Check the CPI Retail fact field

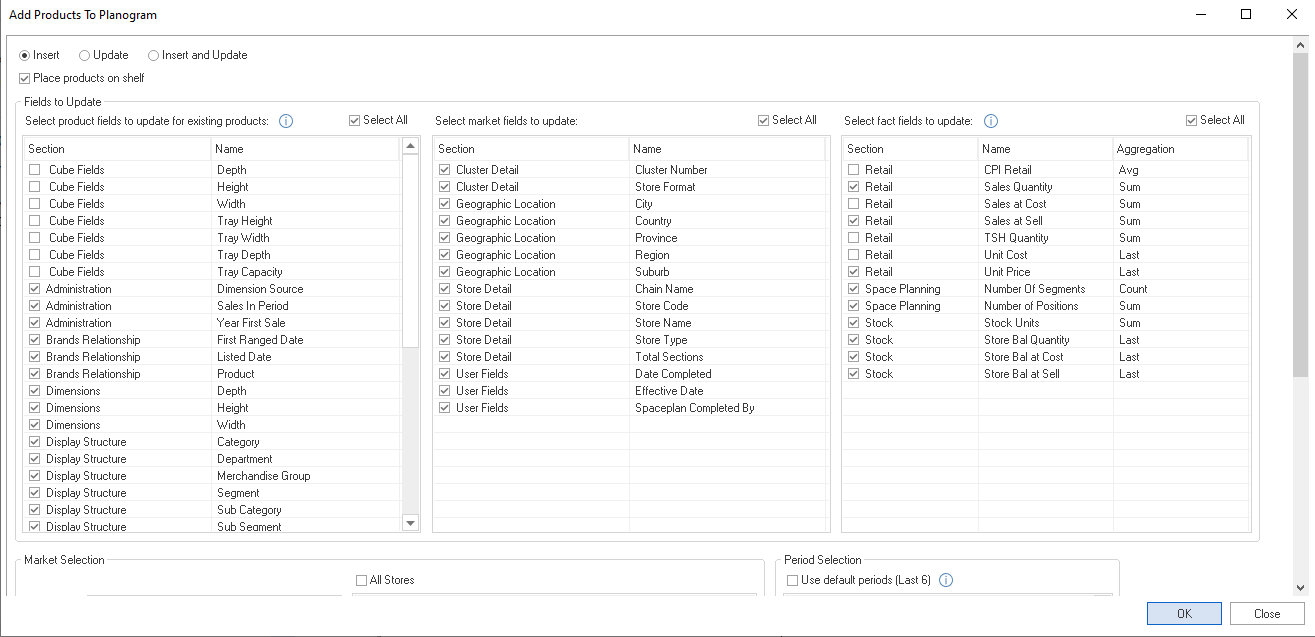pyautogui.click(x=853, y=170)
